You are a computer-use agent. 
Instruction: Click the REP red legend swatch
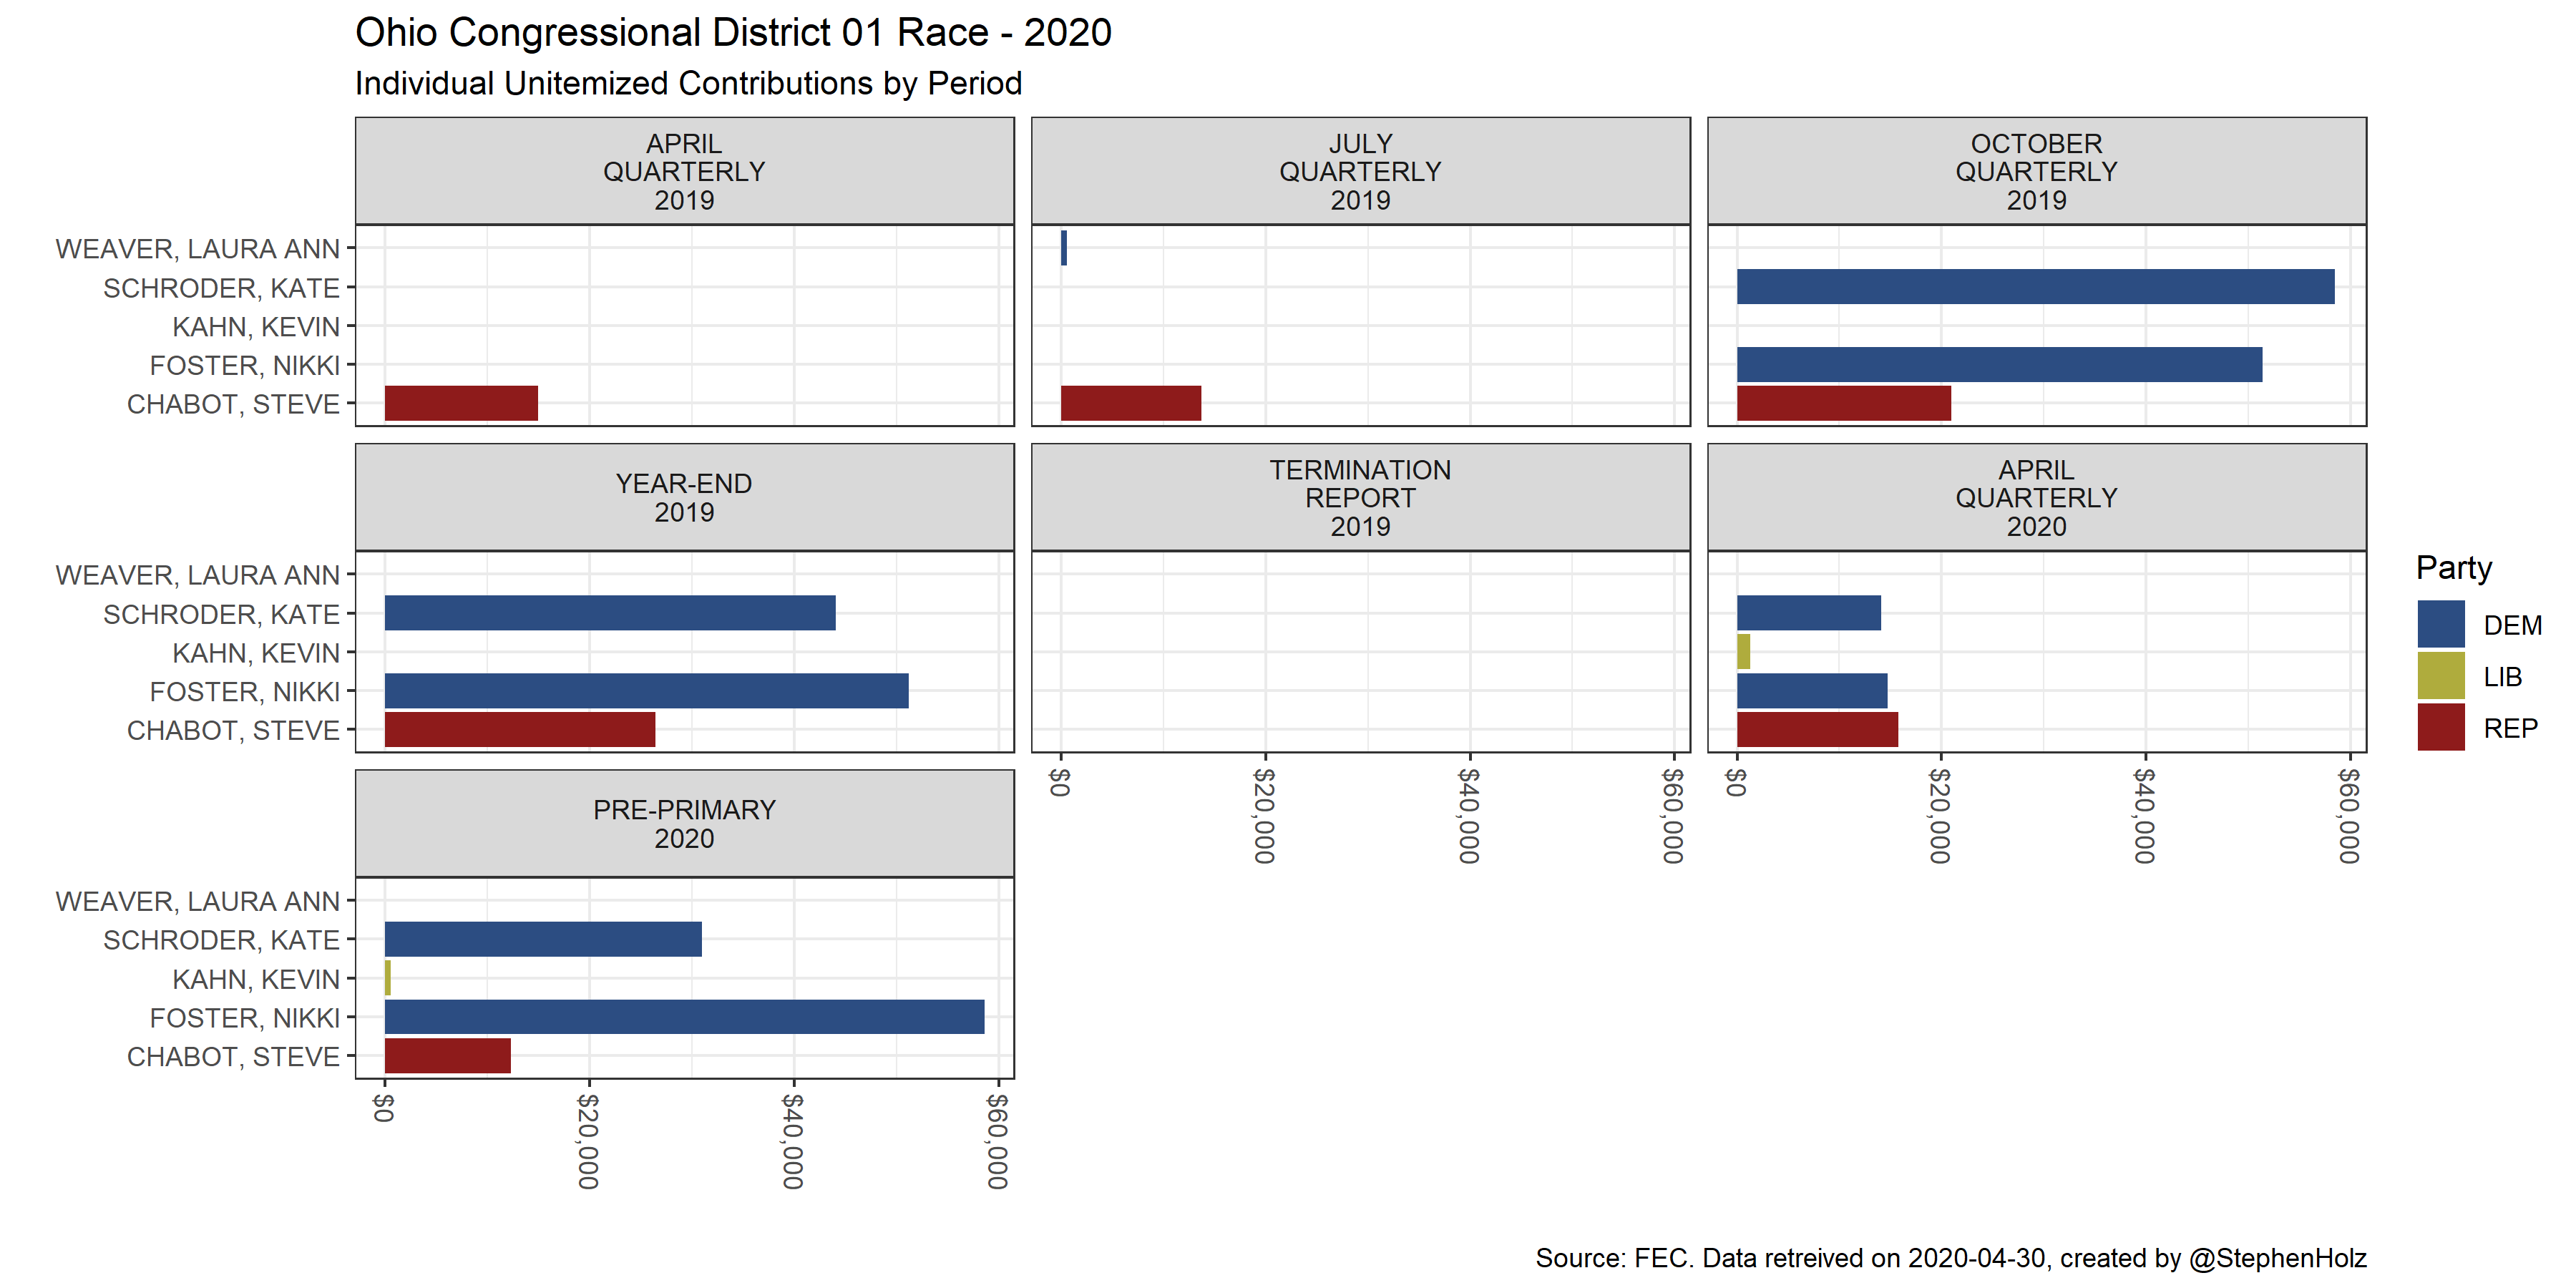tap(2440, 727)
